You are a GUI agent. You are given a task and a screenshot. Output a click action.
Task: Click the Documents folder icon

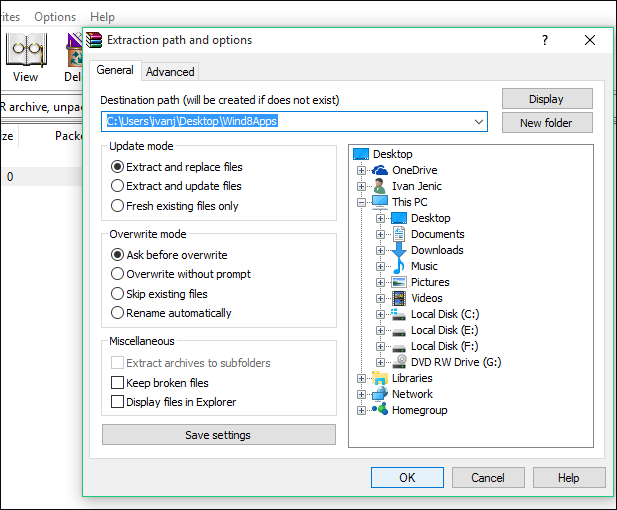pyautogui.click(x=399, y=234)
